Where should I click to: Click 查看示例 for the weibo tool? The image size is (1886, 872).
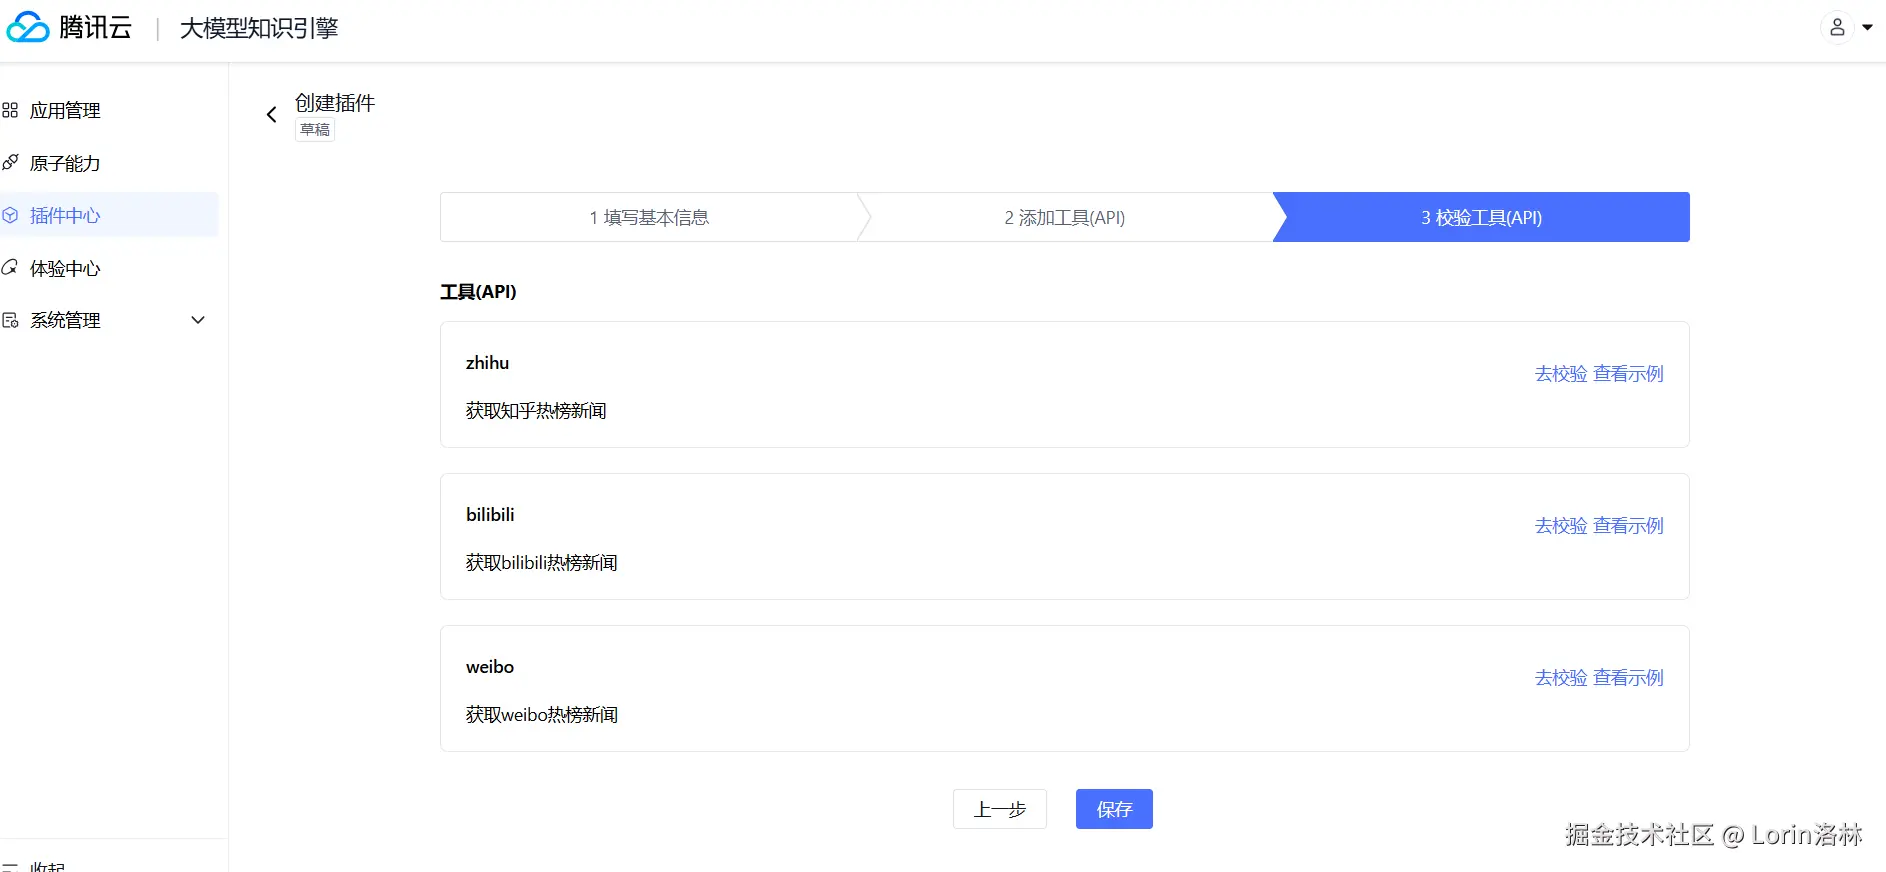[1628, 677]
